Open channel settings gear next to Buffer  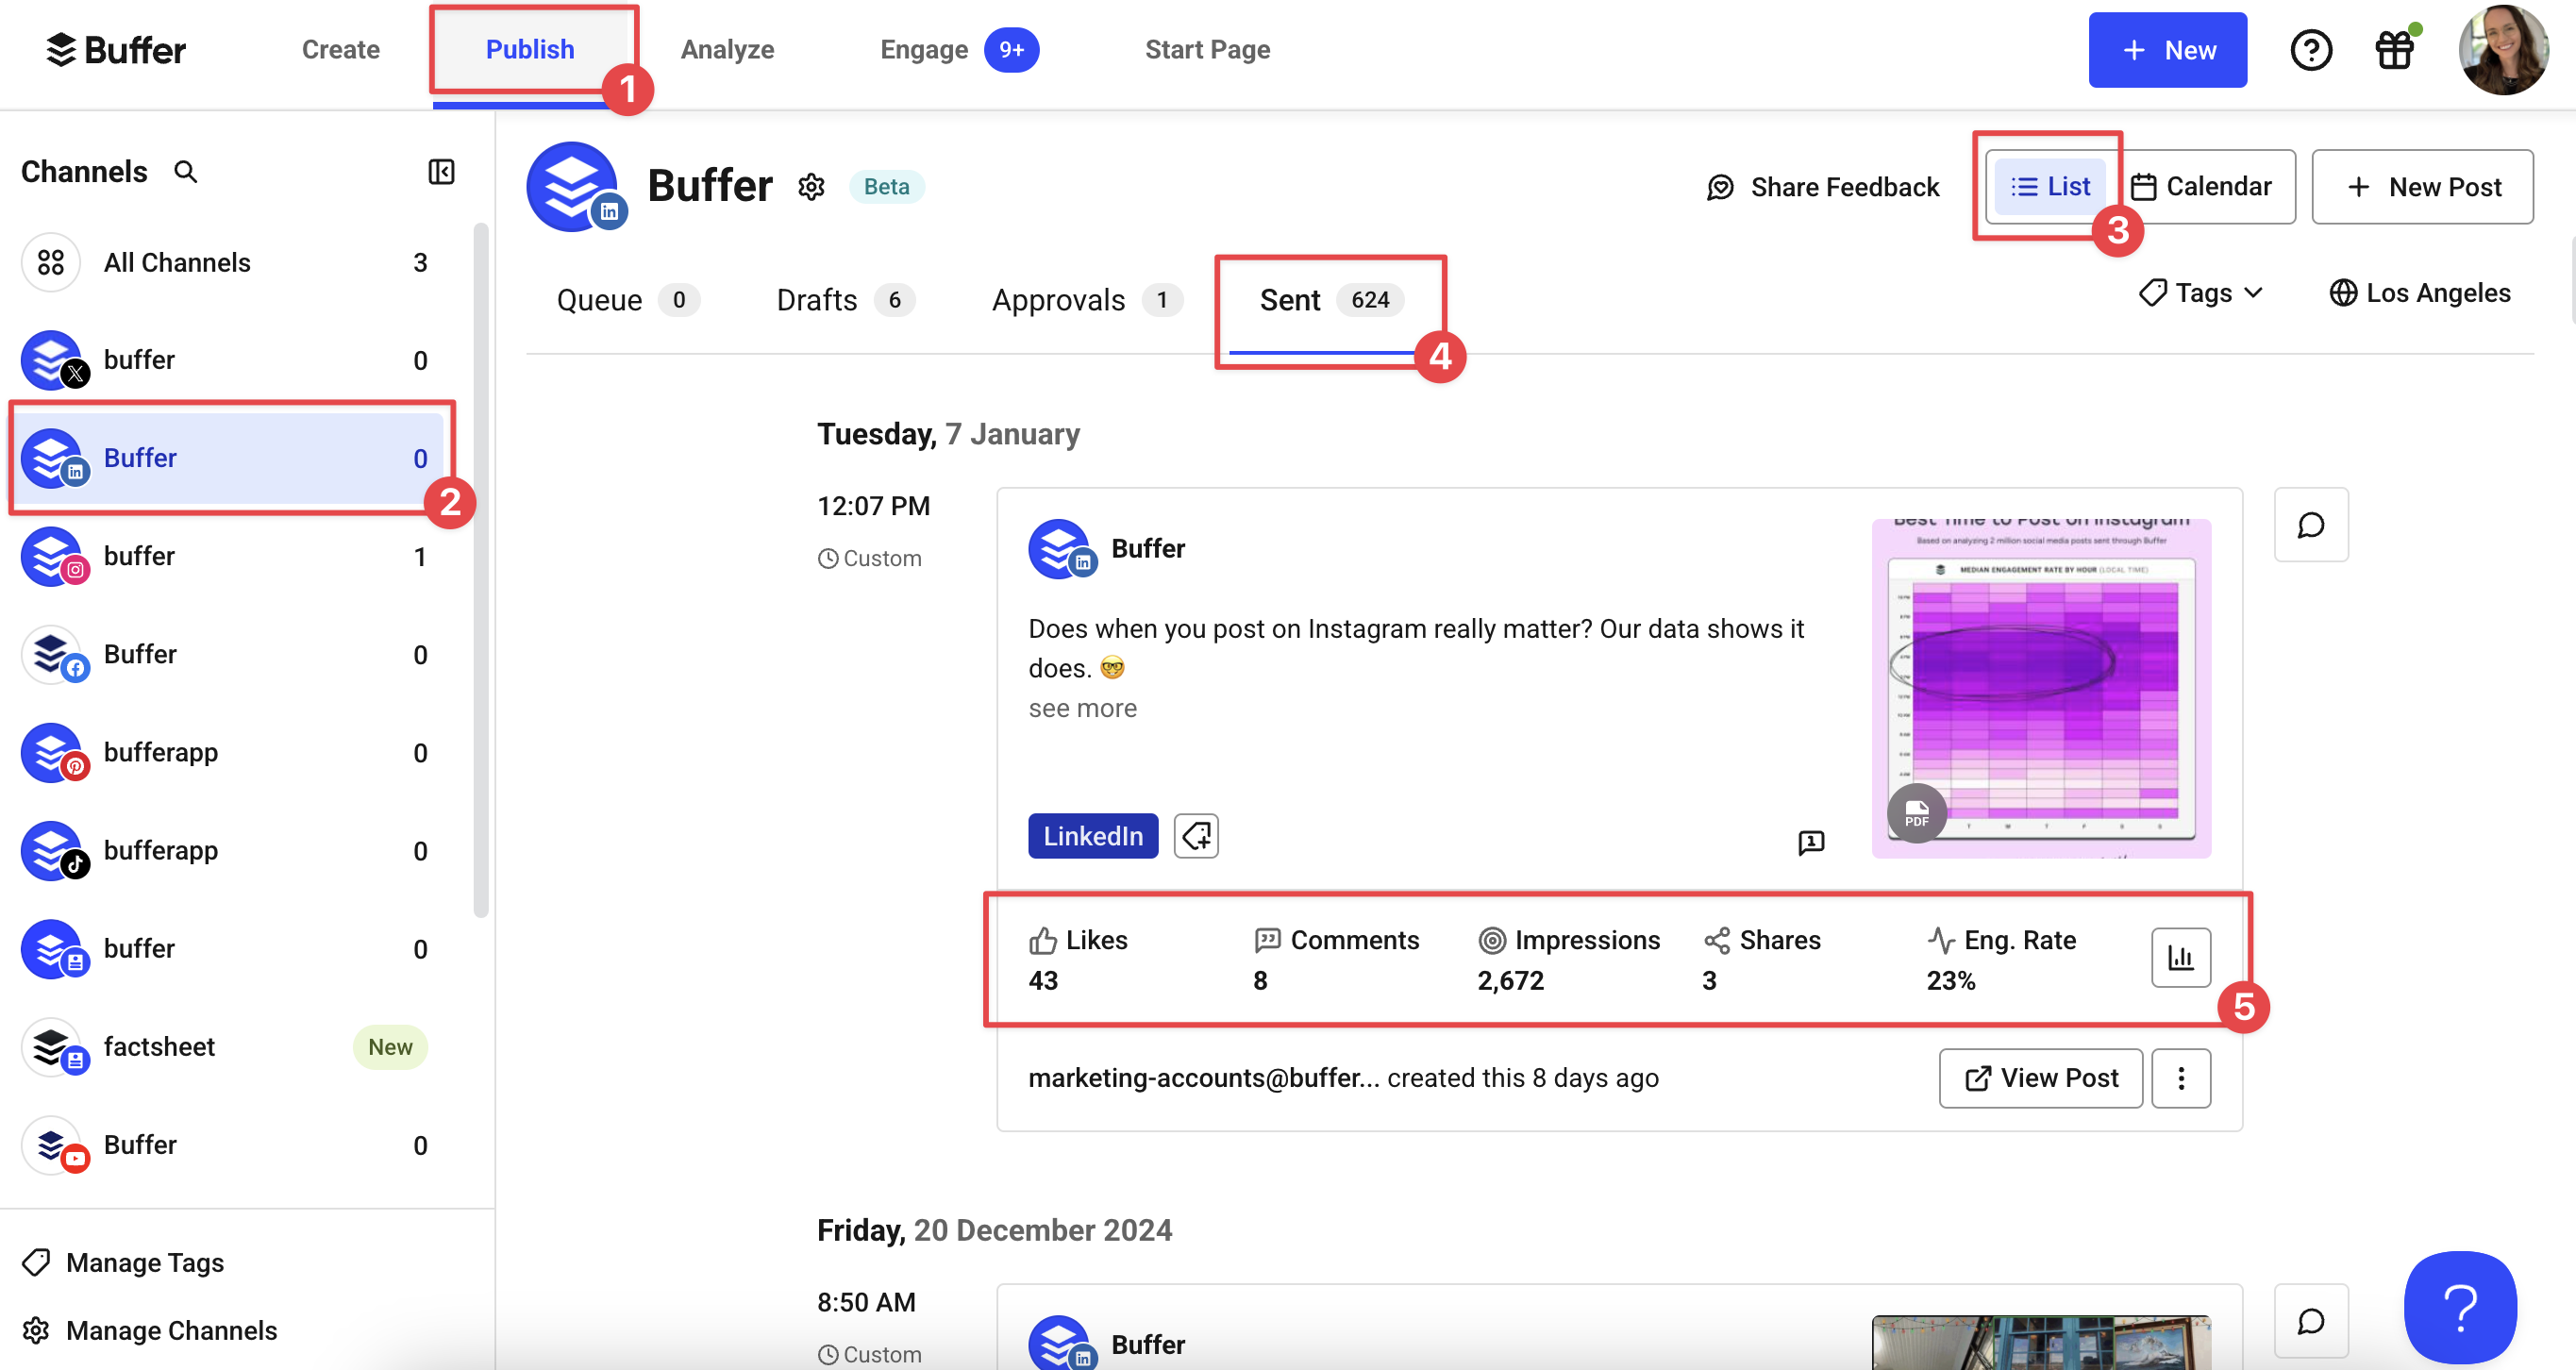(811, 187)
